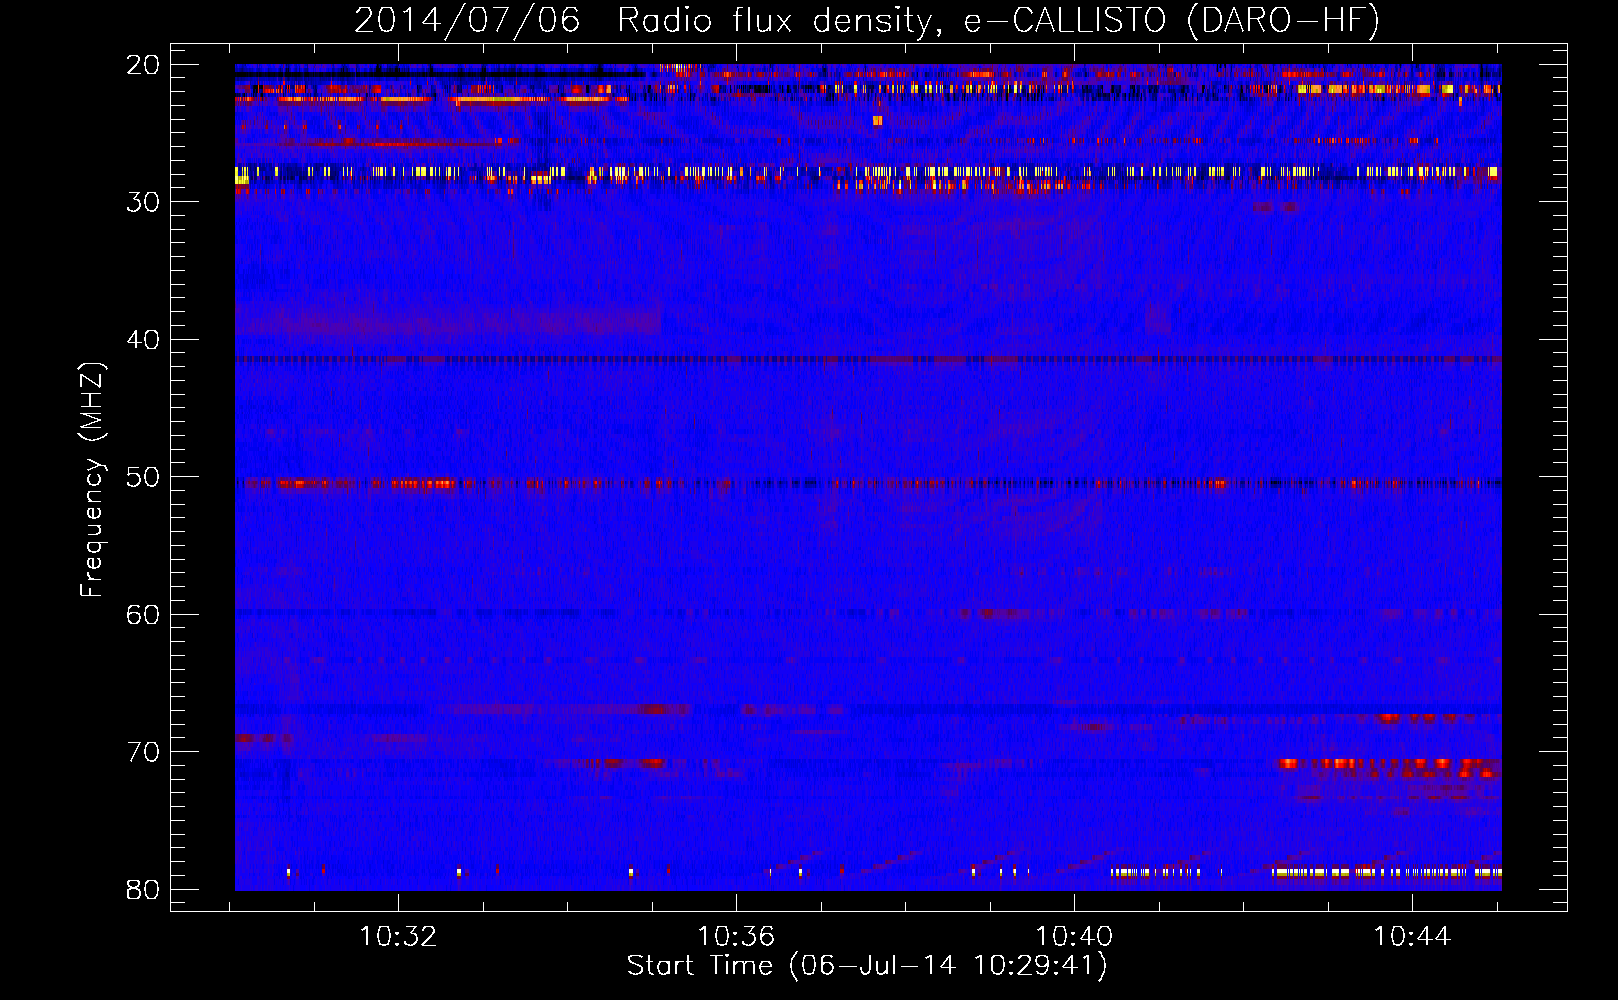Click the 20 frequency tick label
The image size is (1618, 1000).
[x=143, y=65]
